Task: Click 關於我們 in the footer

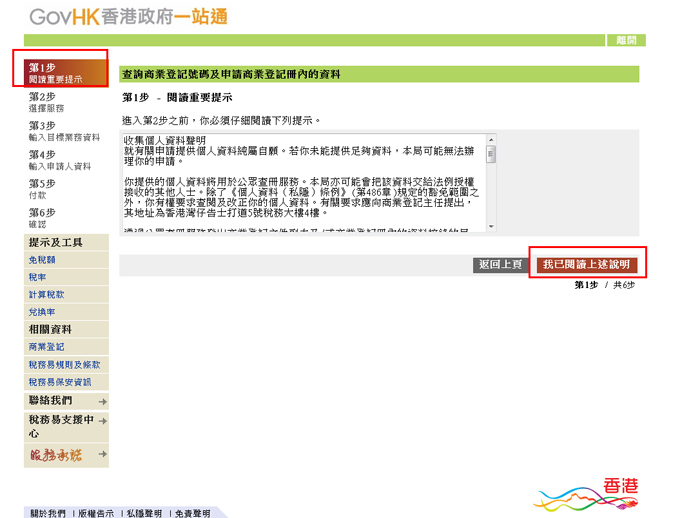Action: (x=47, y=512)
